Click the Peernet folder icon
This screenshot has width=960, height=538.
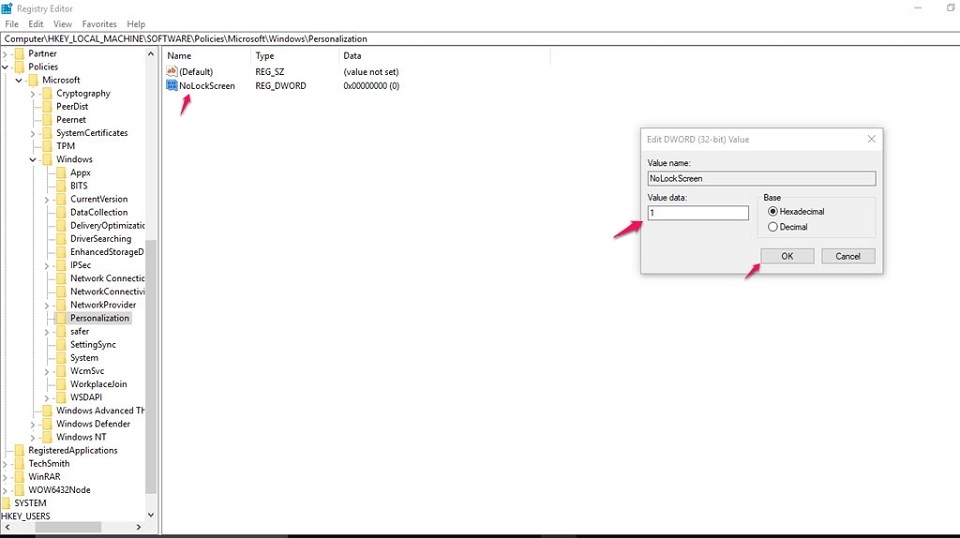click(47, 119)
